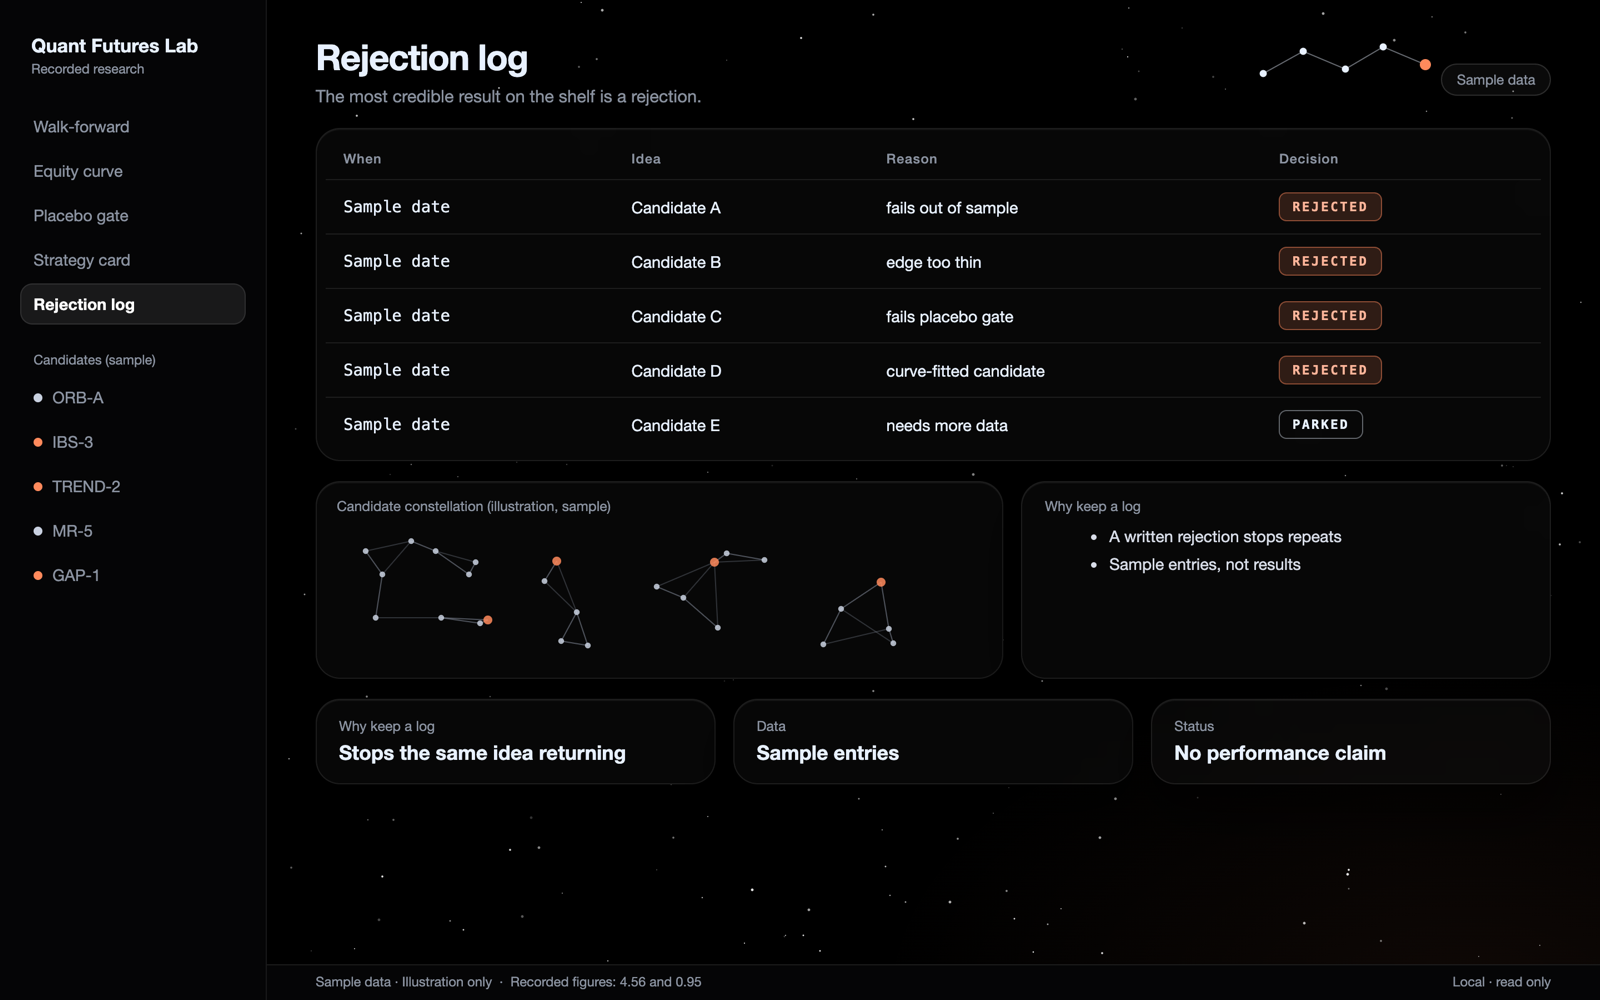Click the orange dot on header sparkline

(x=1425, y=65)
